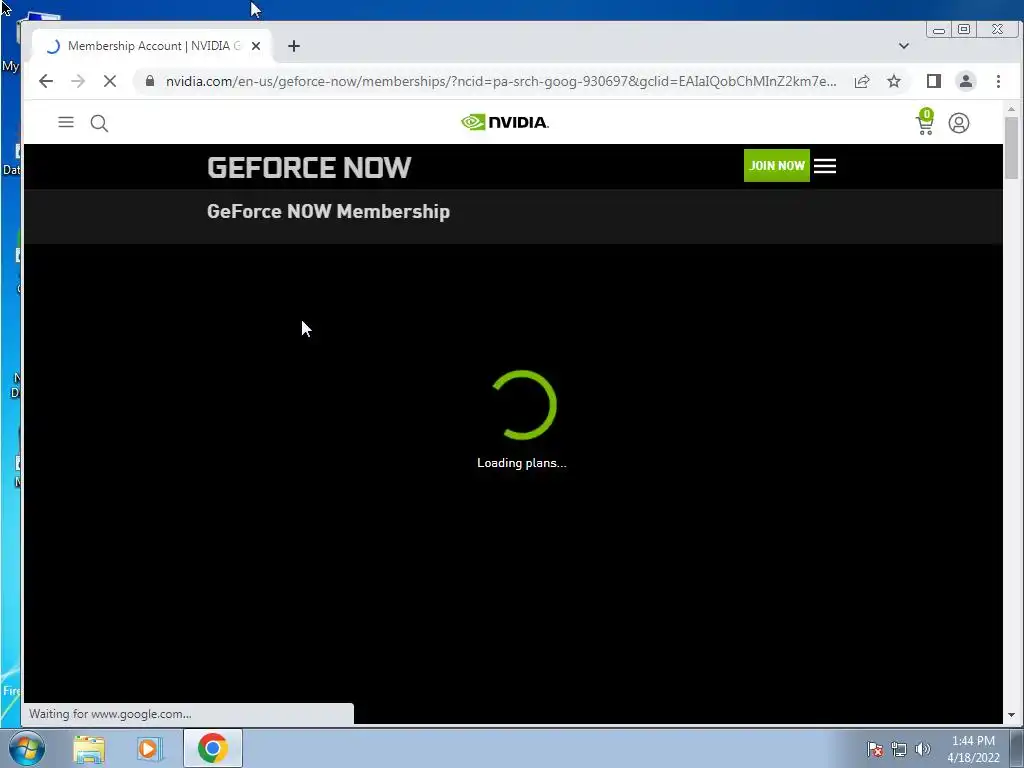Open the GeForce NOW section menu
Screen dimensions: 1024x768
825,166
